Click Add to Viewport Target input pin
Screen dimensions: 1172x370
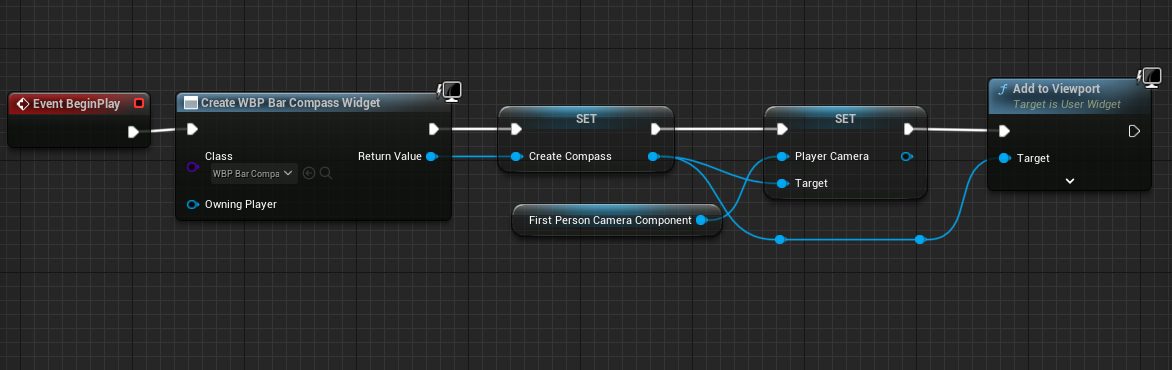1005,158
